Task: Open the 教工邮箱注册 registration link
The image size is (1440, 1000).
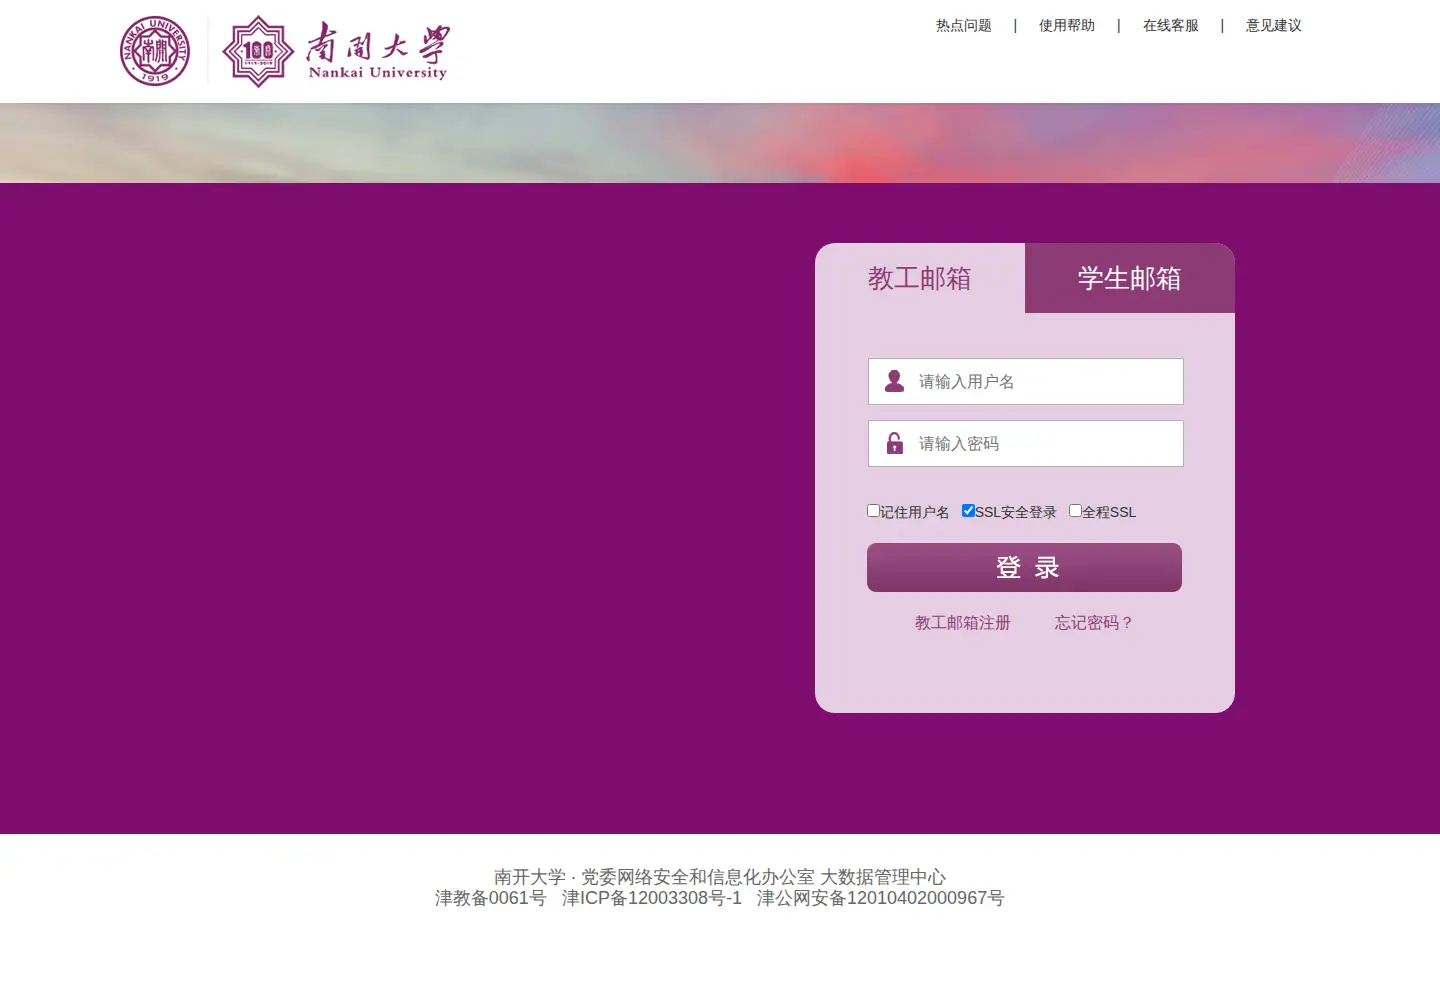Action: (963, 623)
